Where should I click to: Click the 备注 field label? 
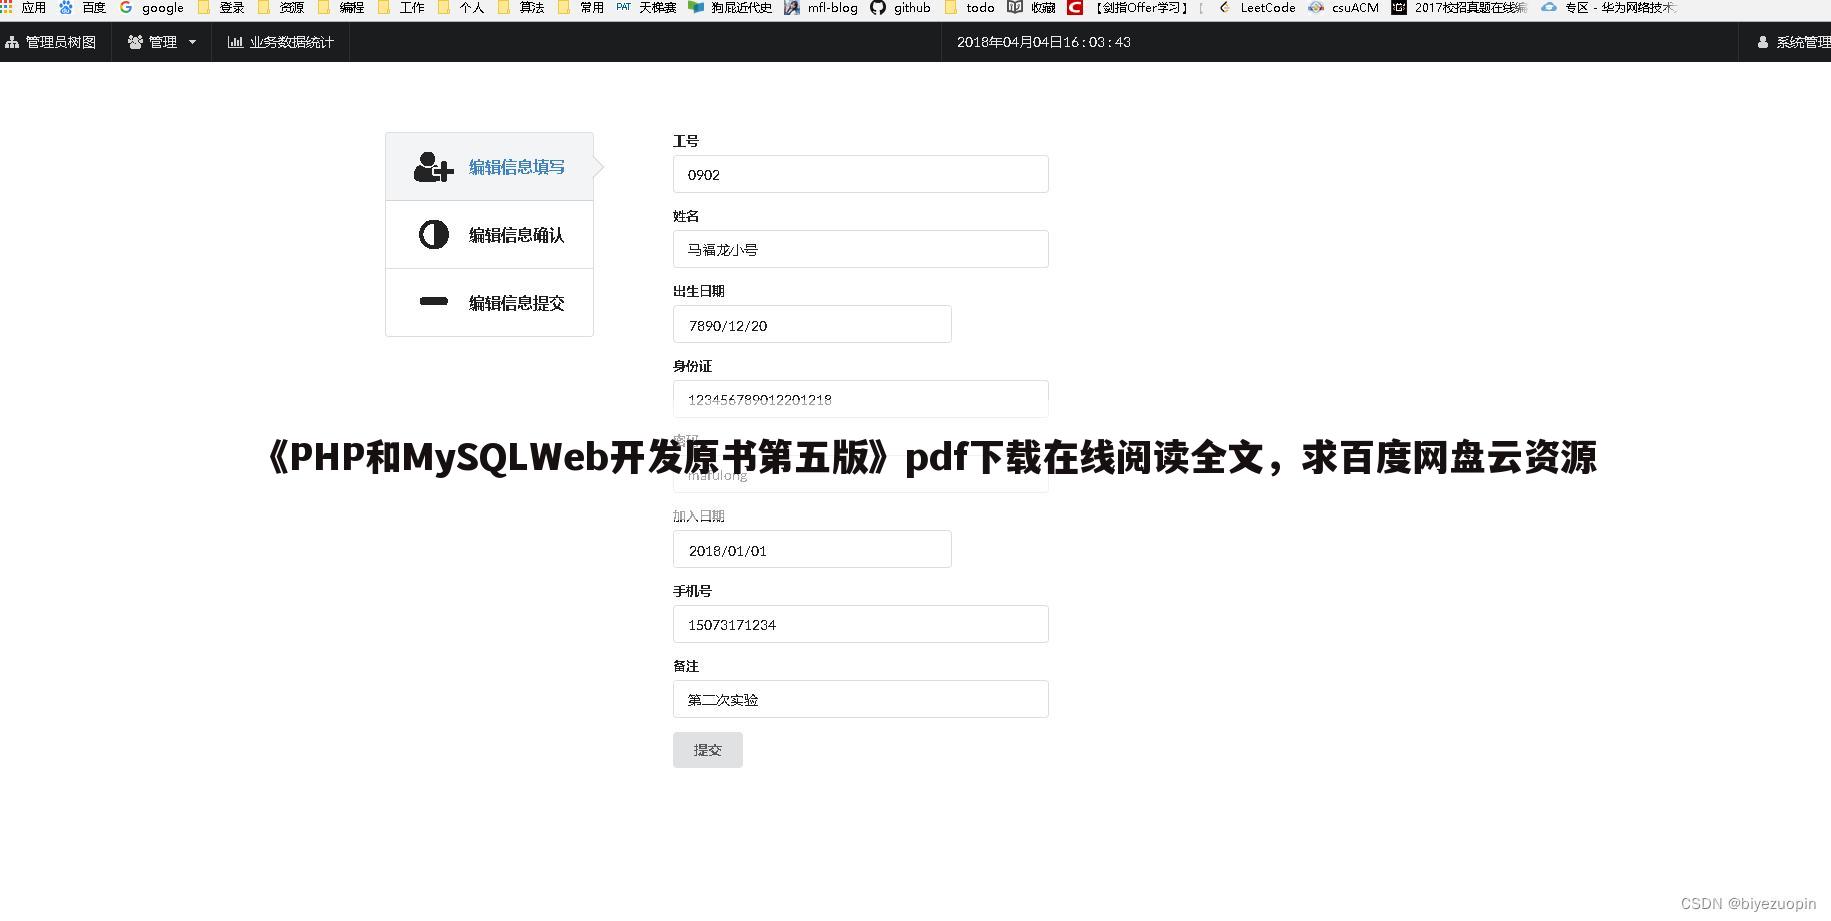tap(686, 666)
